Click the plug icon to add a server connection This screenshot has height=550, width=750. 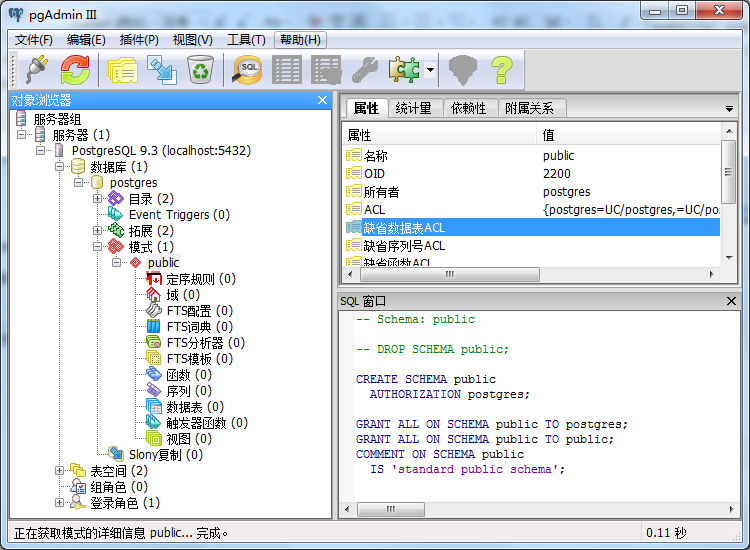tap(37, 70)
